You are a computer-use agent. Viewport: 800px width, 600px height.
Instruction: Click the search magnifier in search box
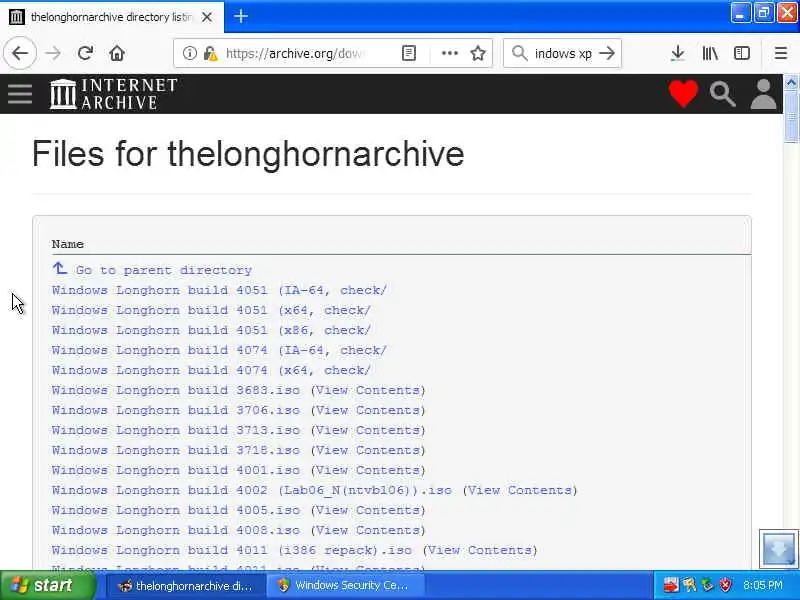point(519,53)
